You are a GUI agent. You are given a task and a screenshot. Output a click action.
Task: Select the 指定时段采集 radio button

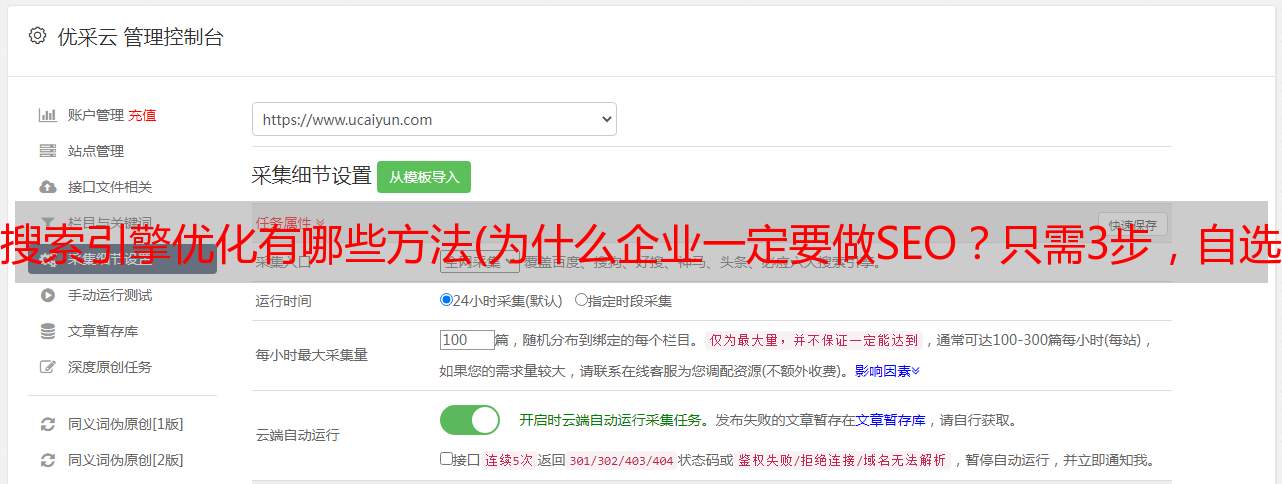(x=581, y=299)
